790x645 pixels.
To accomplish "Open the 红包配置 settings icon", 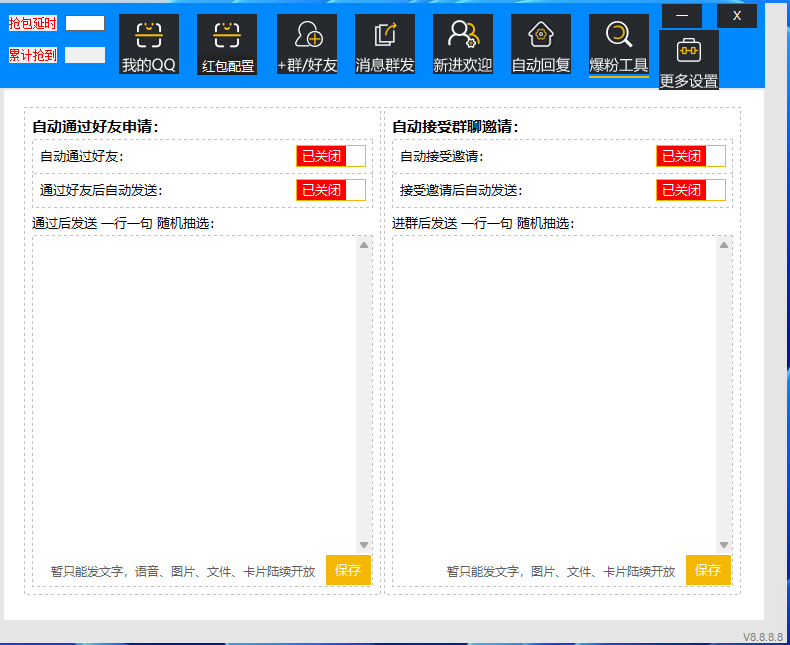I will (x=226, y=36).
